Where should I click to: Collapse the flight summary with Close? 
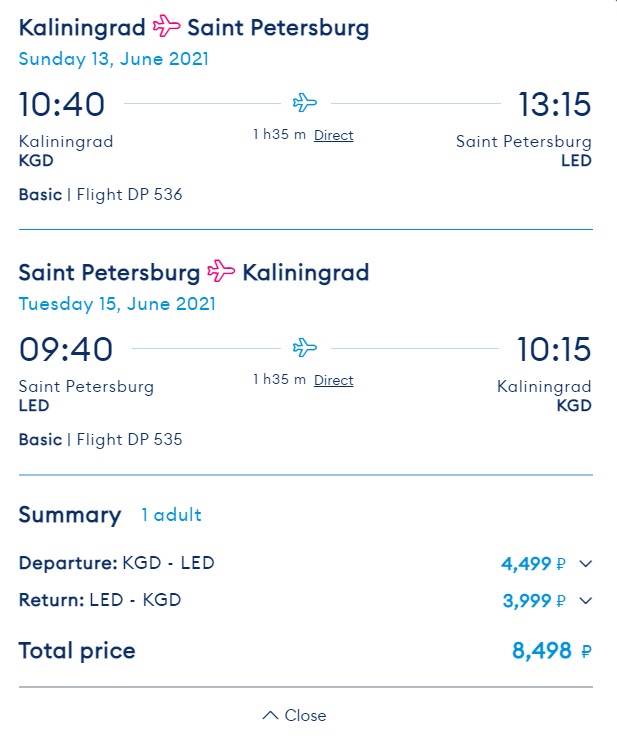[294, 715]
